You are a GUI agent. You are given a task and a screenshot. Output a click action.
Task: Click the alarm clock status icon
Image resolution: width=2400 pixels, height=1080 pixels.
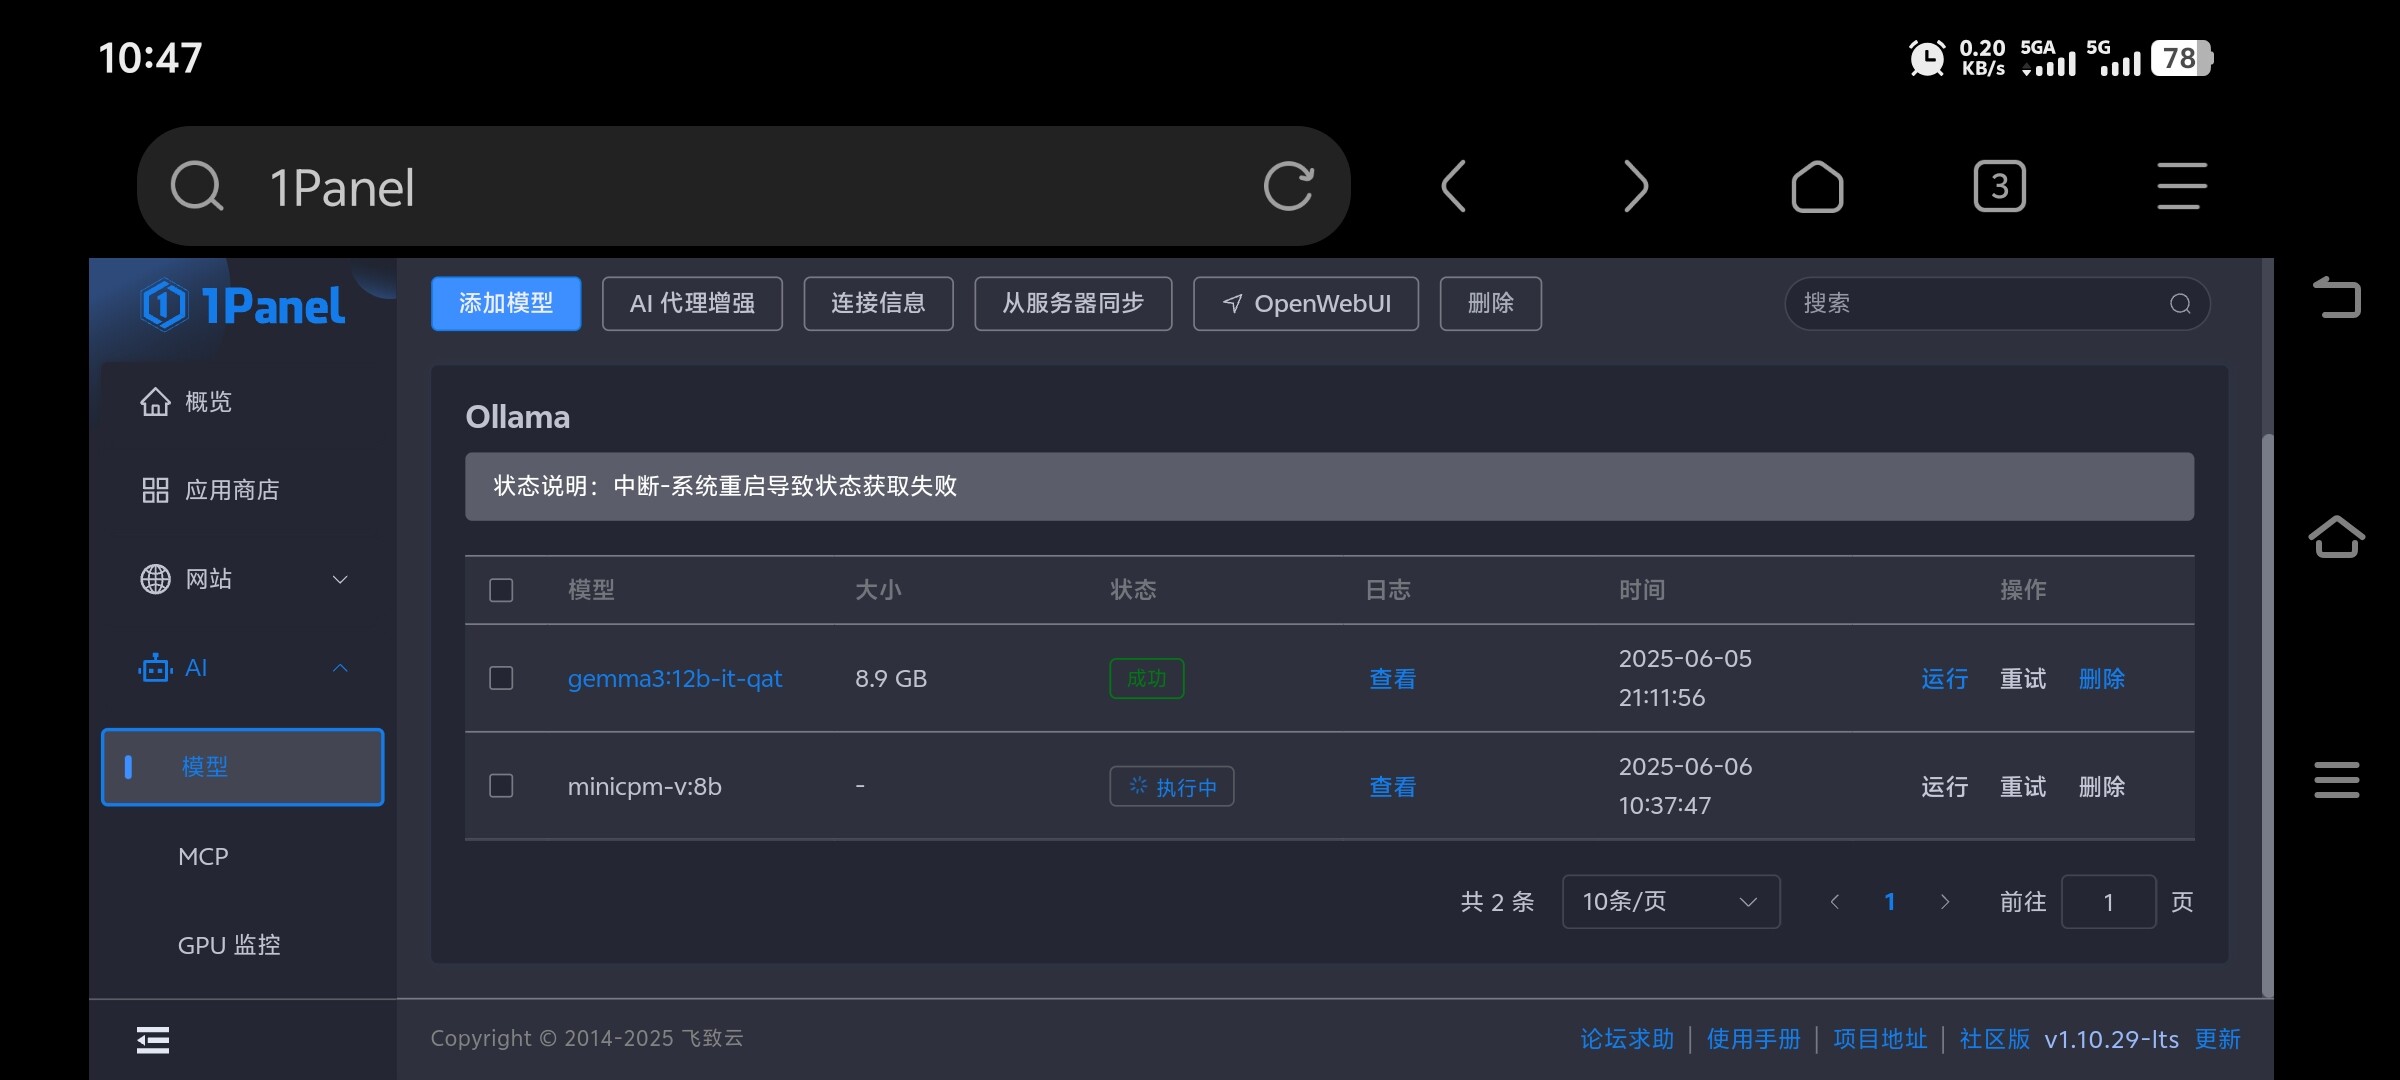(x=1927, y=58)
